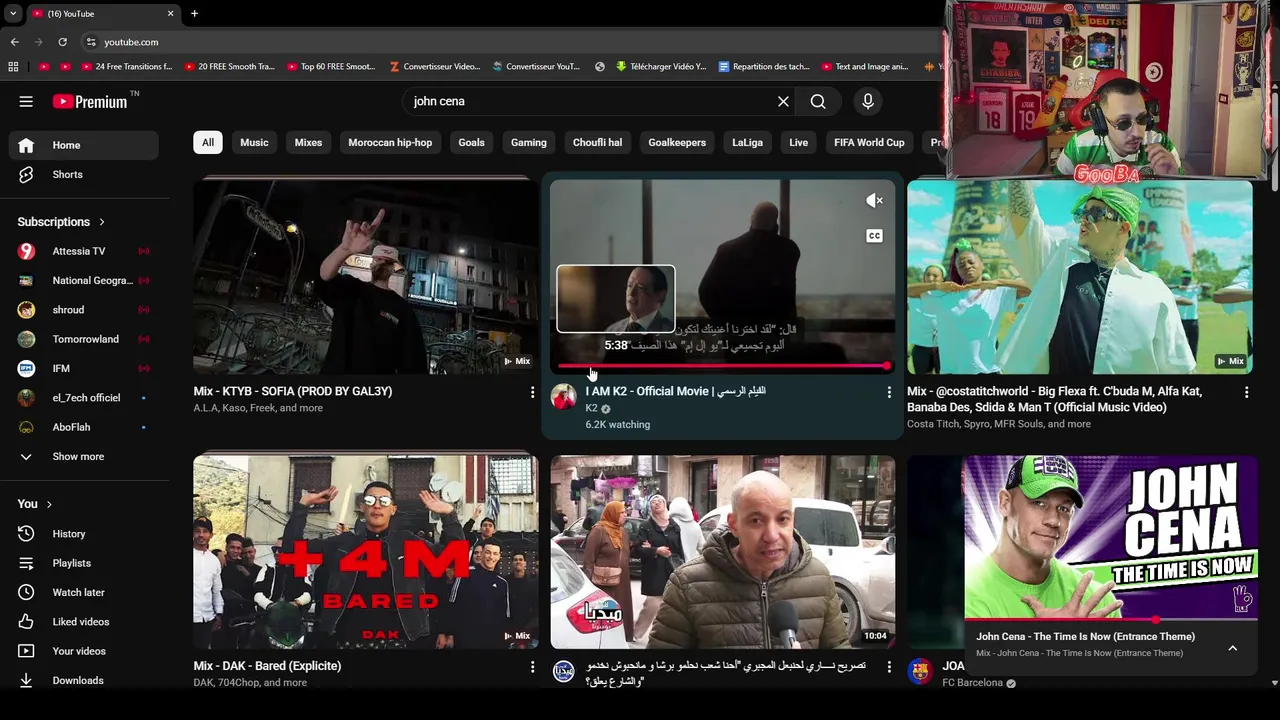Clear the search box with the X icon
Image resolution: width=1280 pixels, height=720 pixels.
click(x=783, y=101)
